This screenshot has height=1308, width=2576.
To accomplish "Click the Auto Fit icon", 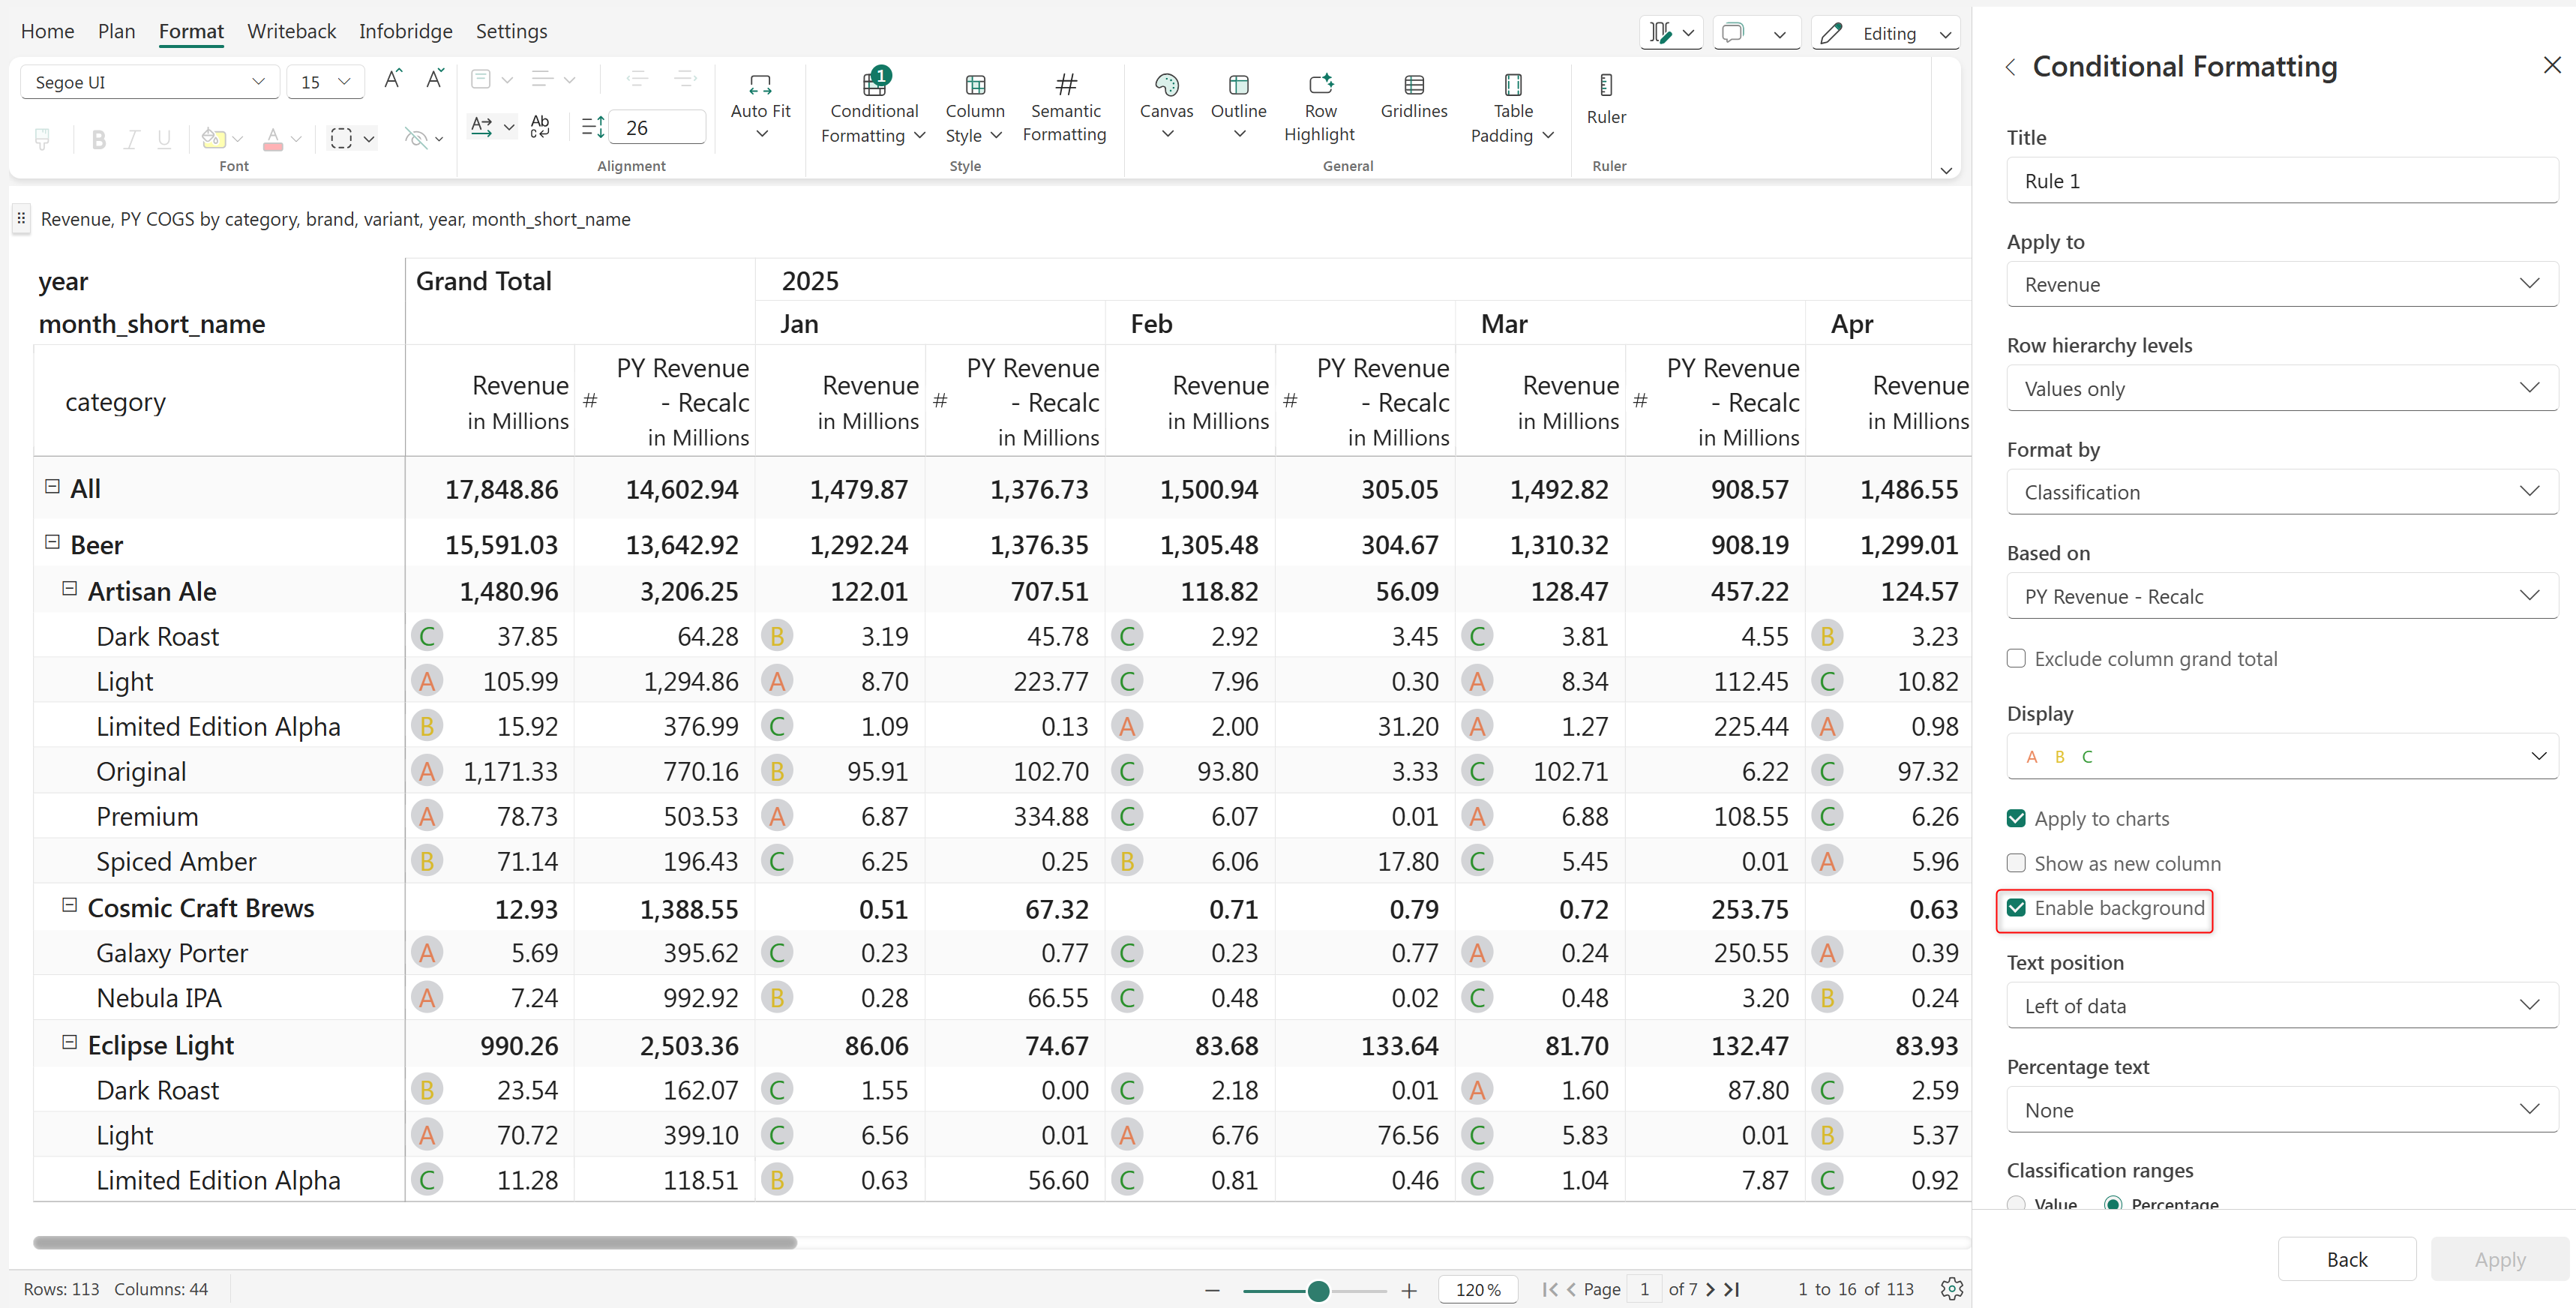I will pos(760,85).
